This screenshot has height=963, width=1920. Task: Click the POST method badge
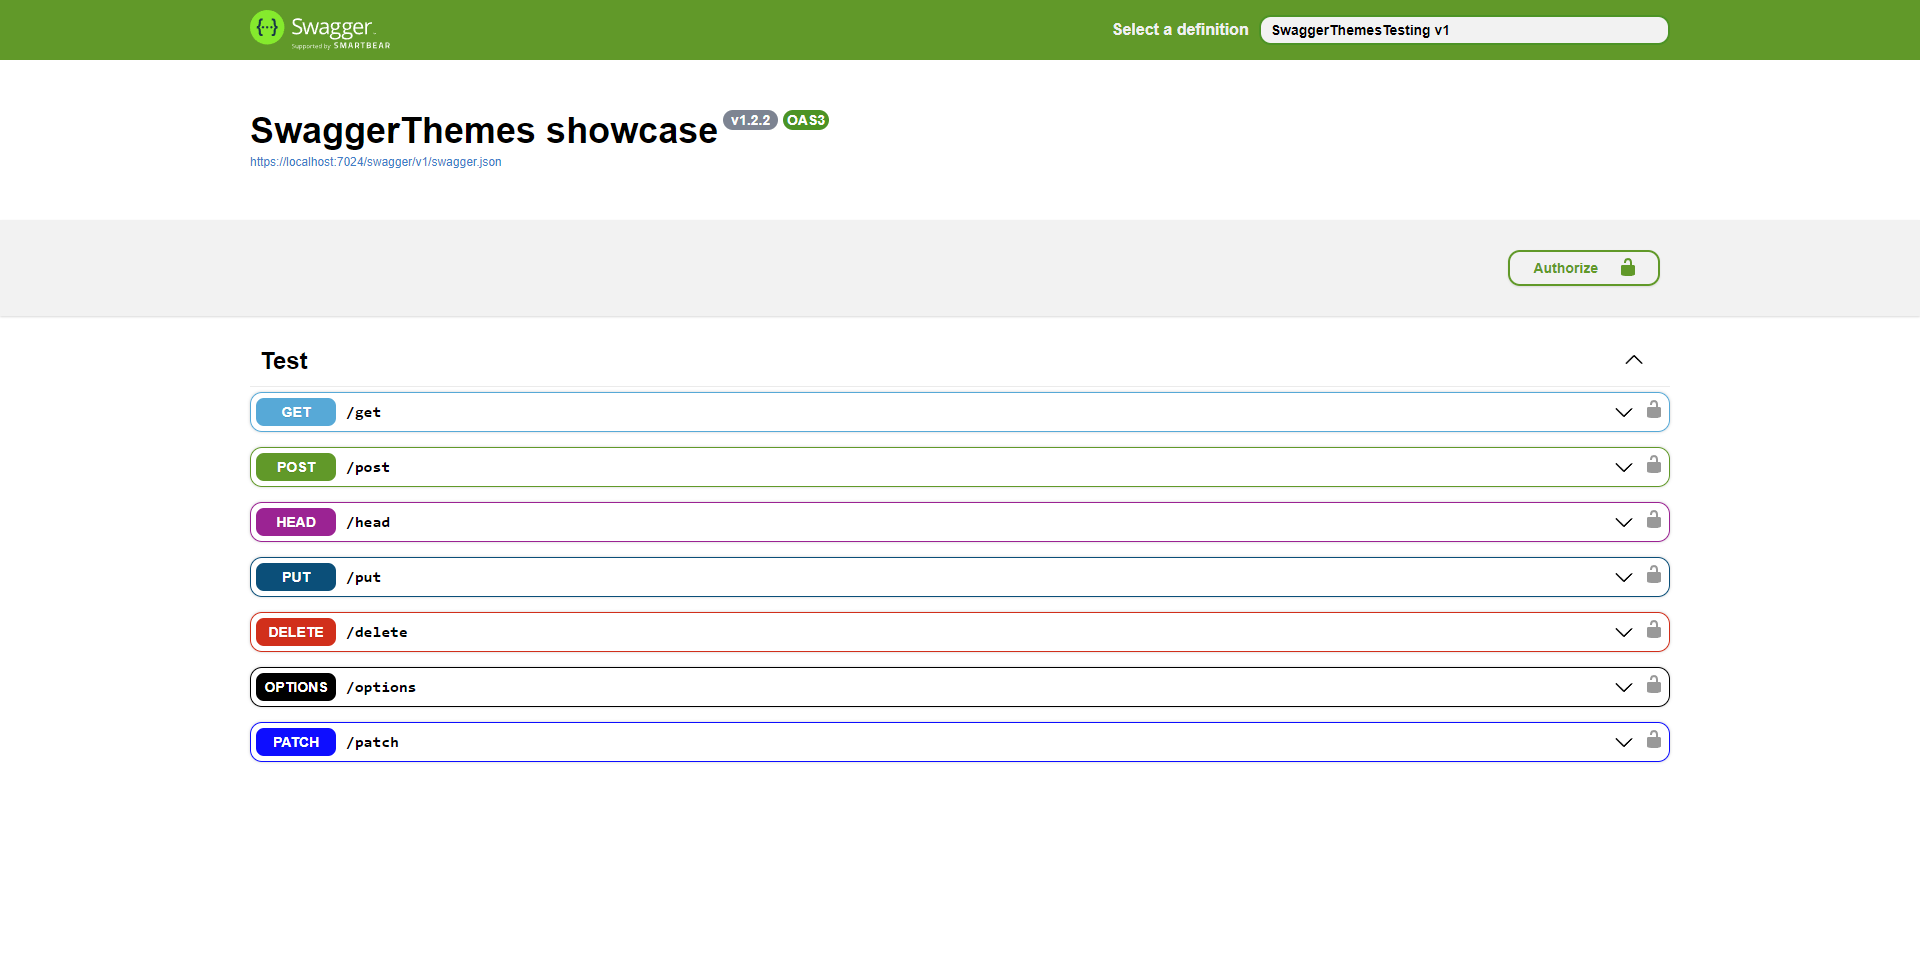[x=296, y=467]
